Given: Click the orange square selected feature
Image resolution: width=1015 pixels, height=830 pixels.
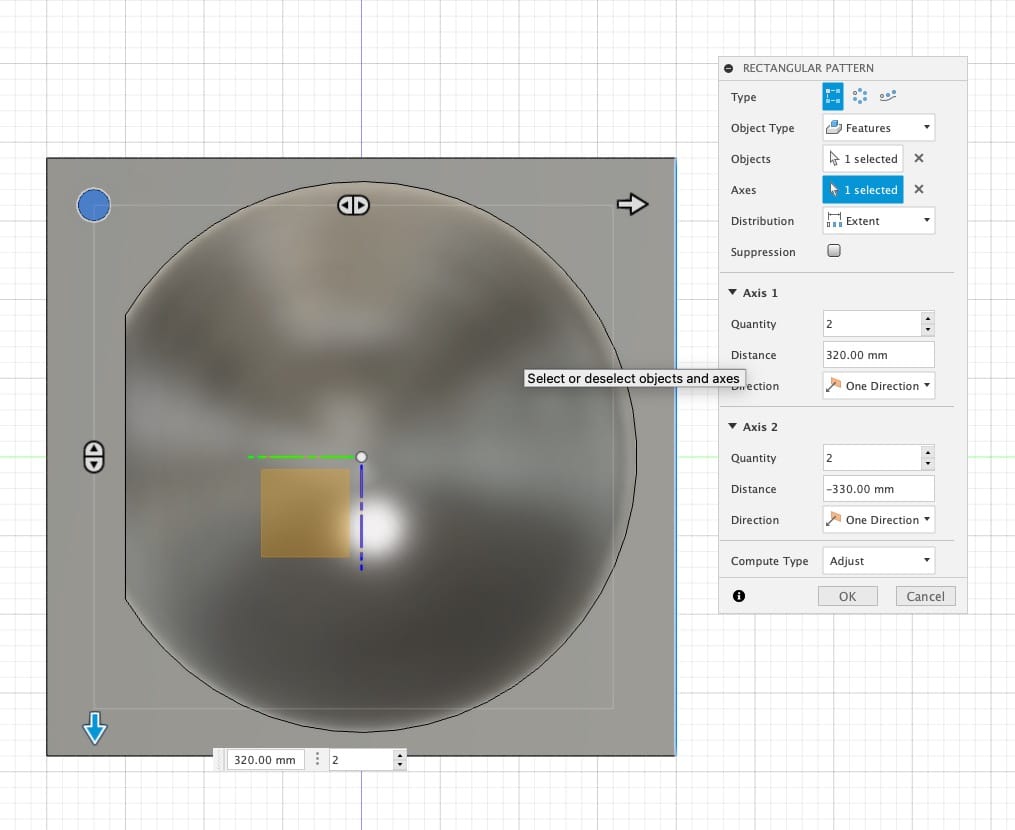Looking at the screenshot, I should [305, 513].
